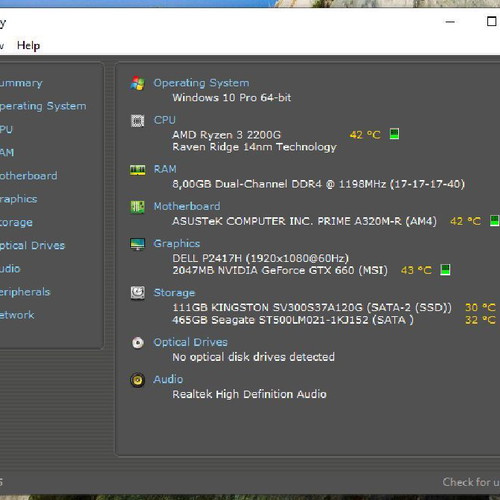500x500 pixels.
Task: Select Summary in the sidebar
Action: [x=21, y=83]
